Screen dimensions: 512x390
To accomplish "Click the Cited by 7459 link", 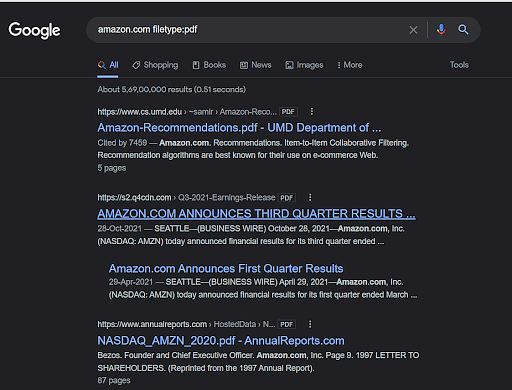I will pyautogui.click(x=122, y=143).
